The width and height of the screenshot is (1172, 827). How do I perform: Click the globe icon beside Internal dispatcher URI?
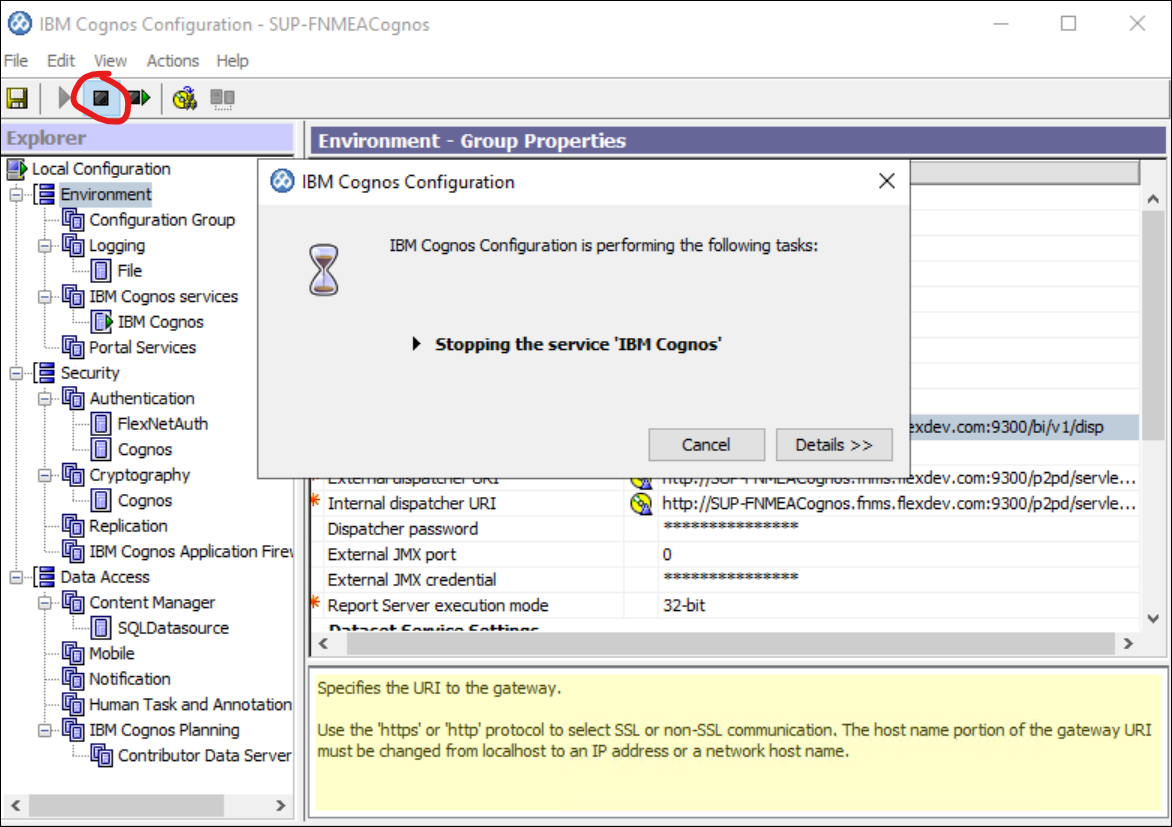(641, 504)
